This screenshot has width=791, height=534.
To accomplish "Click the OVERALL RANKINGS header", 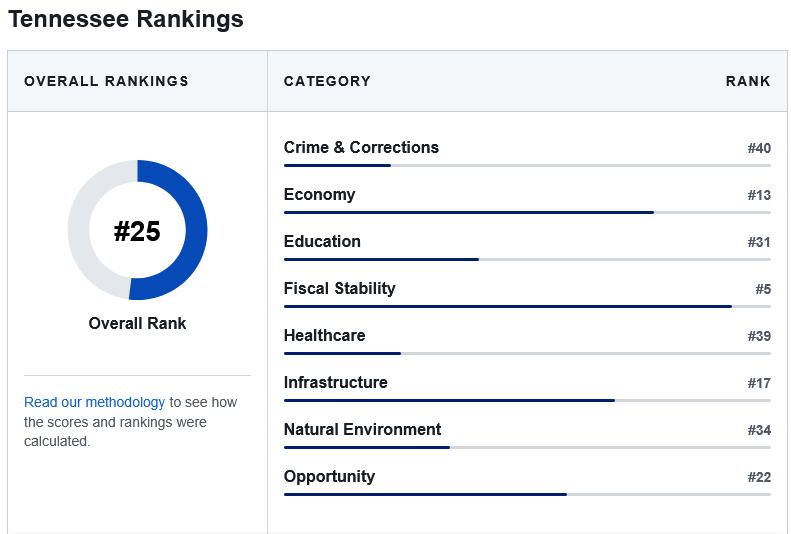I will 106,81.
